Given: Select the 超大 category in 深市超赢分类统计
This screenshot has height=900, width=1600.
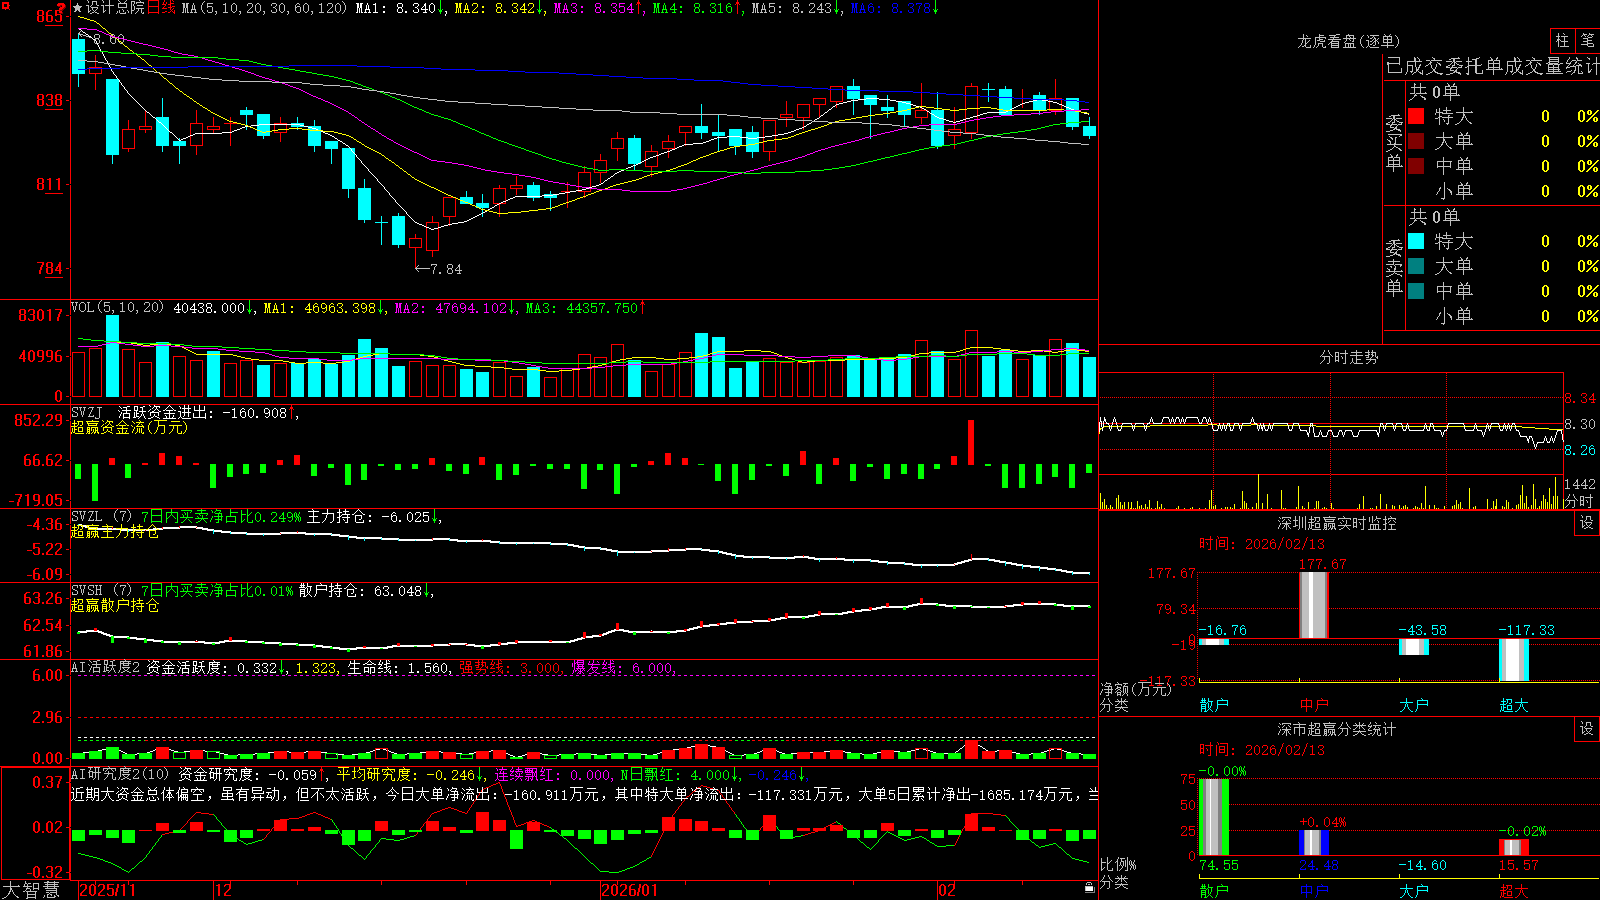Looking at the screenshot, I should tap(1514, 891).
